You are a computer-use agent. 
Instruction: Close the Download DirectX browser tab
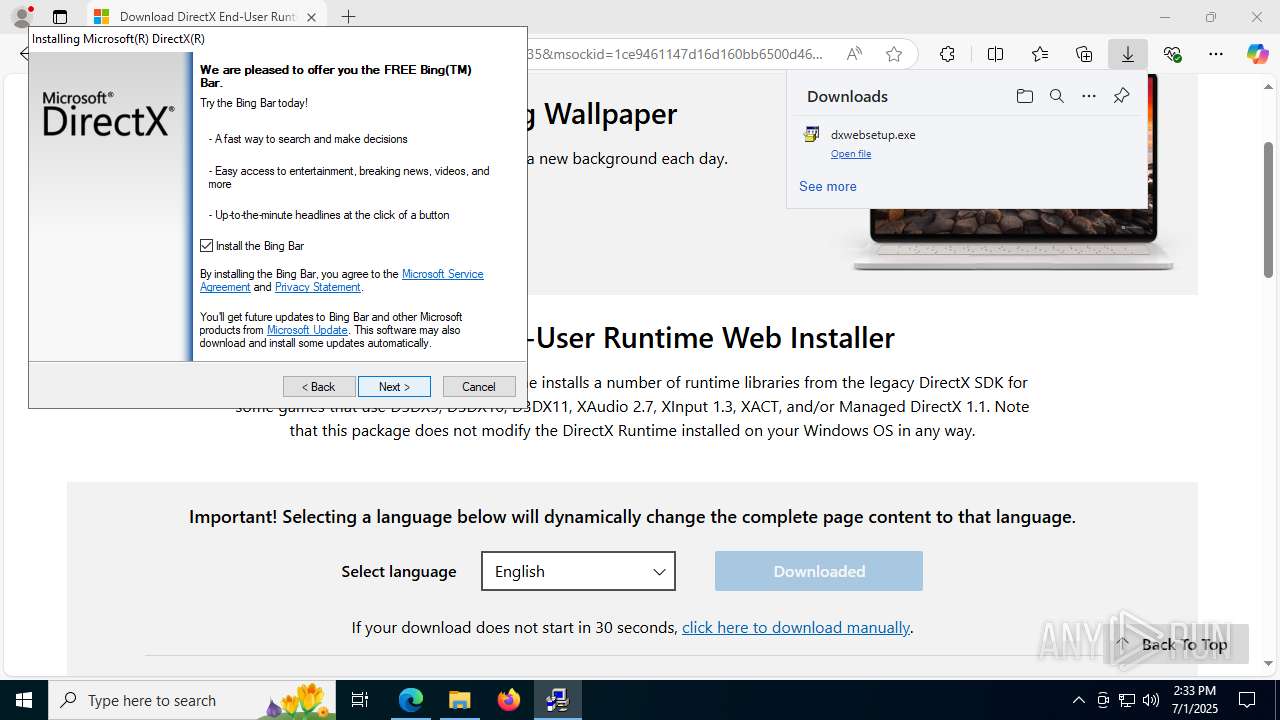tap(311, 17)
